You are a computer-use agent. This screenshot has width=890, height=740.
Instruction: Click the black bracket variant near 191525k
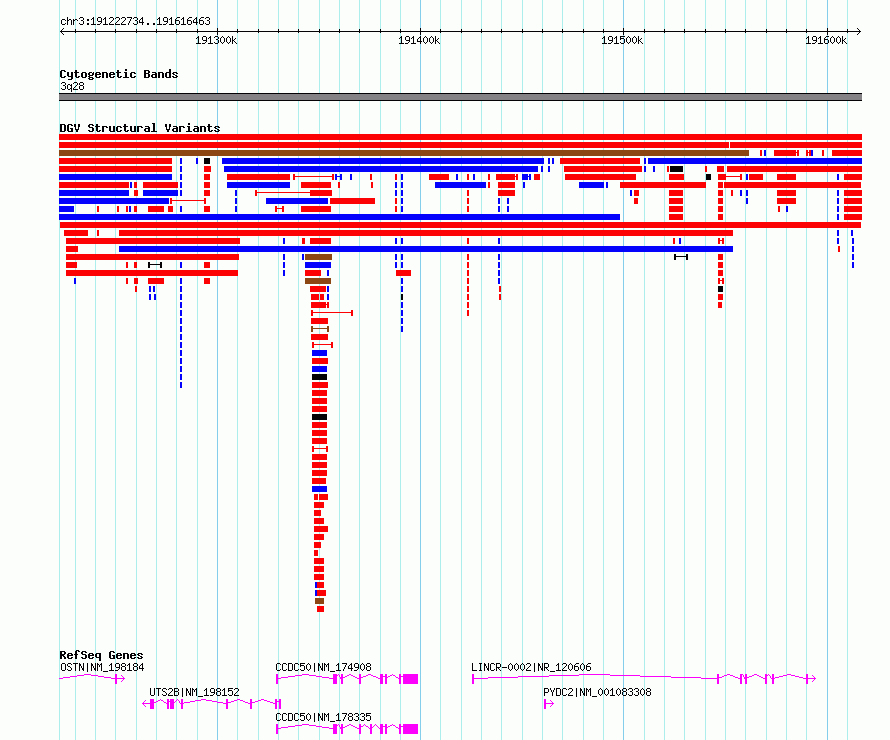pyautogui.click(x=681, y=257)
